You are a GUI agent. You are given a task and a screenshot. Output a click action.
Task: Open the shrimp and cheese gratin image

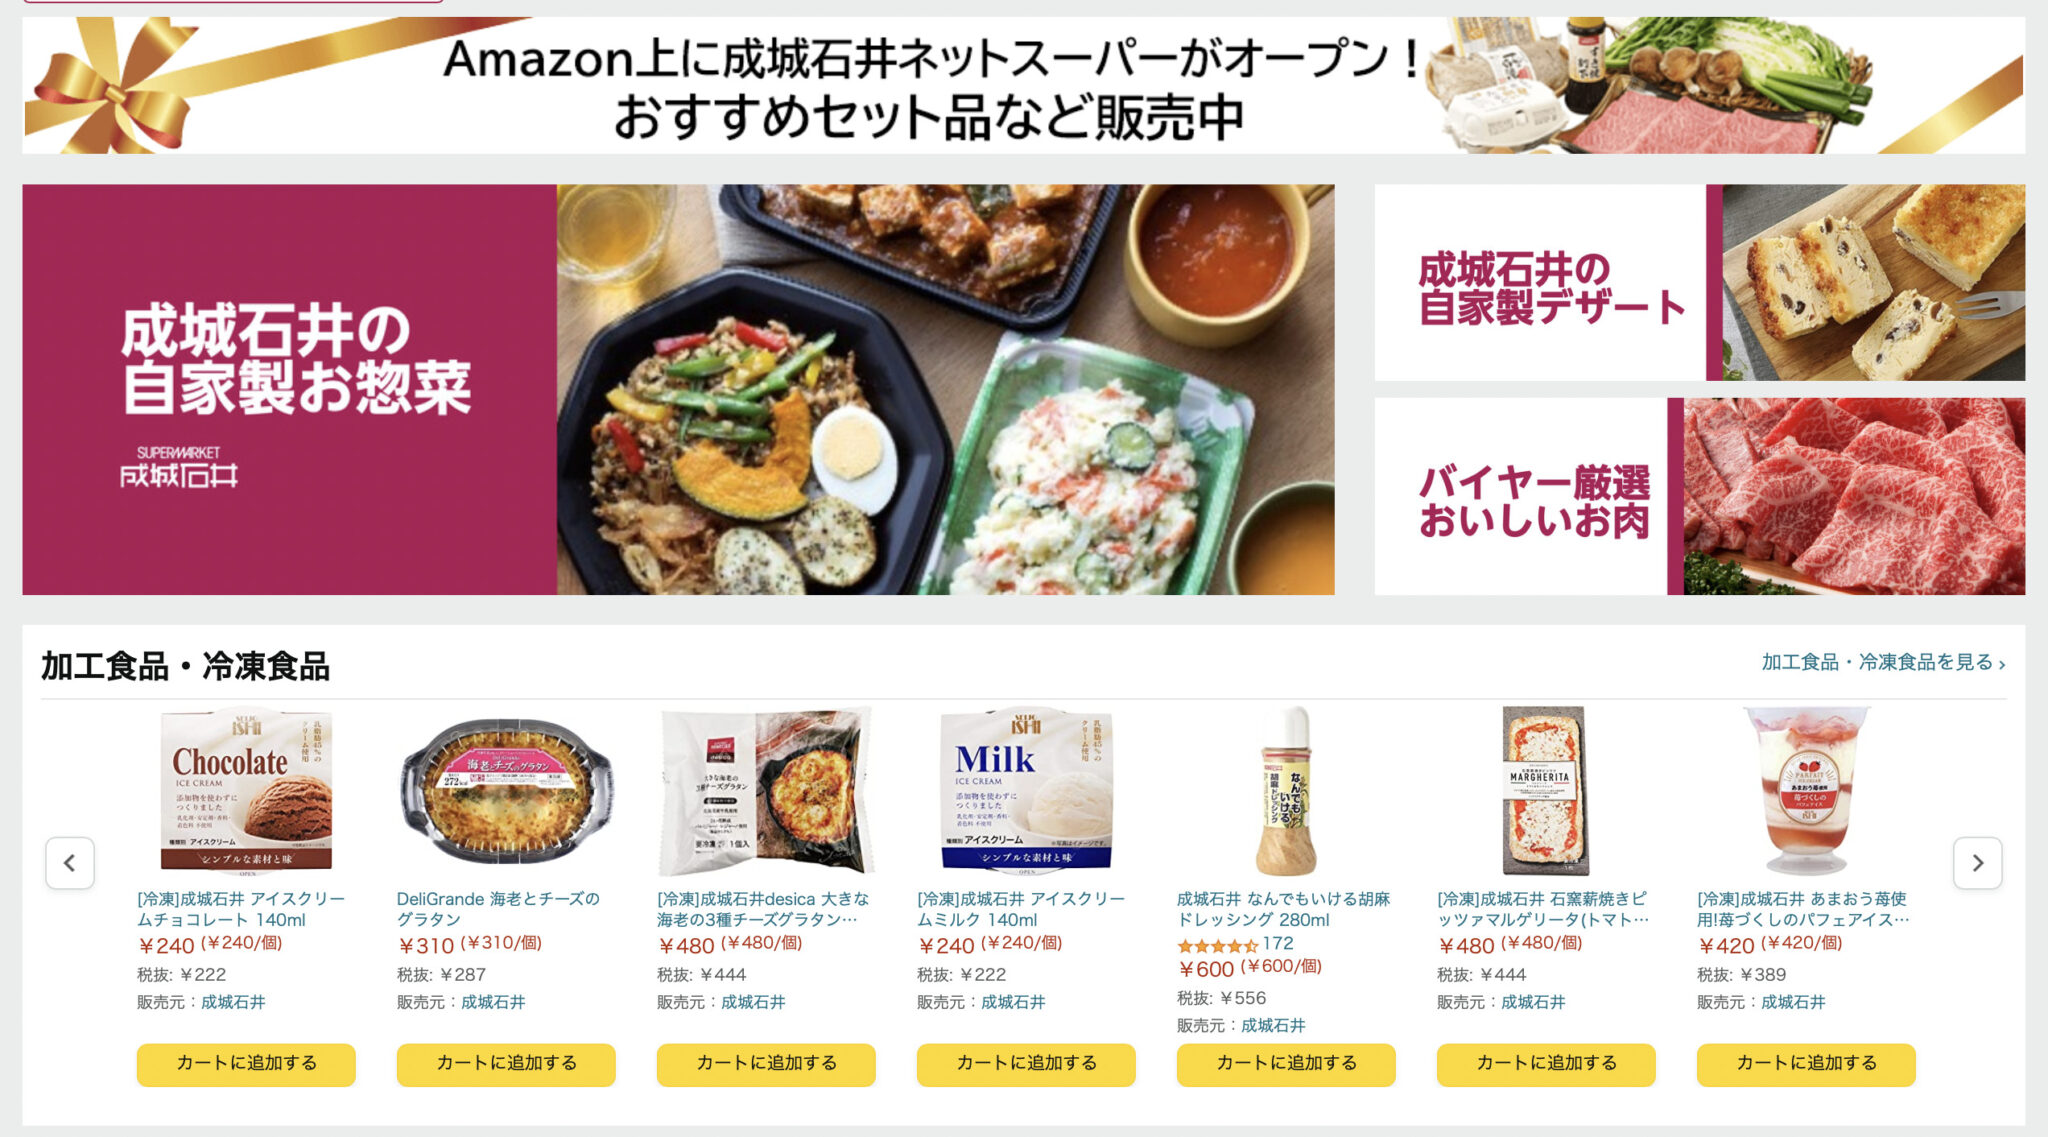[x=506, y=791]
